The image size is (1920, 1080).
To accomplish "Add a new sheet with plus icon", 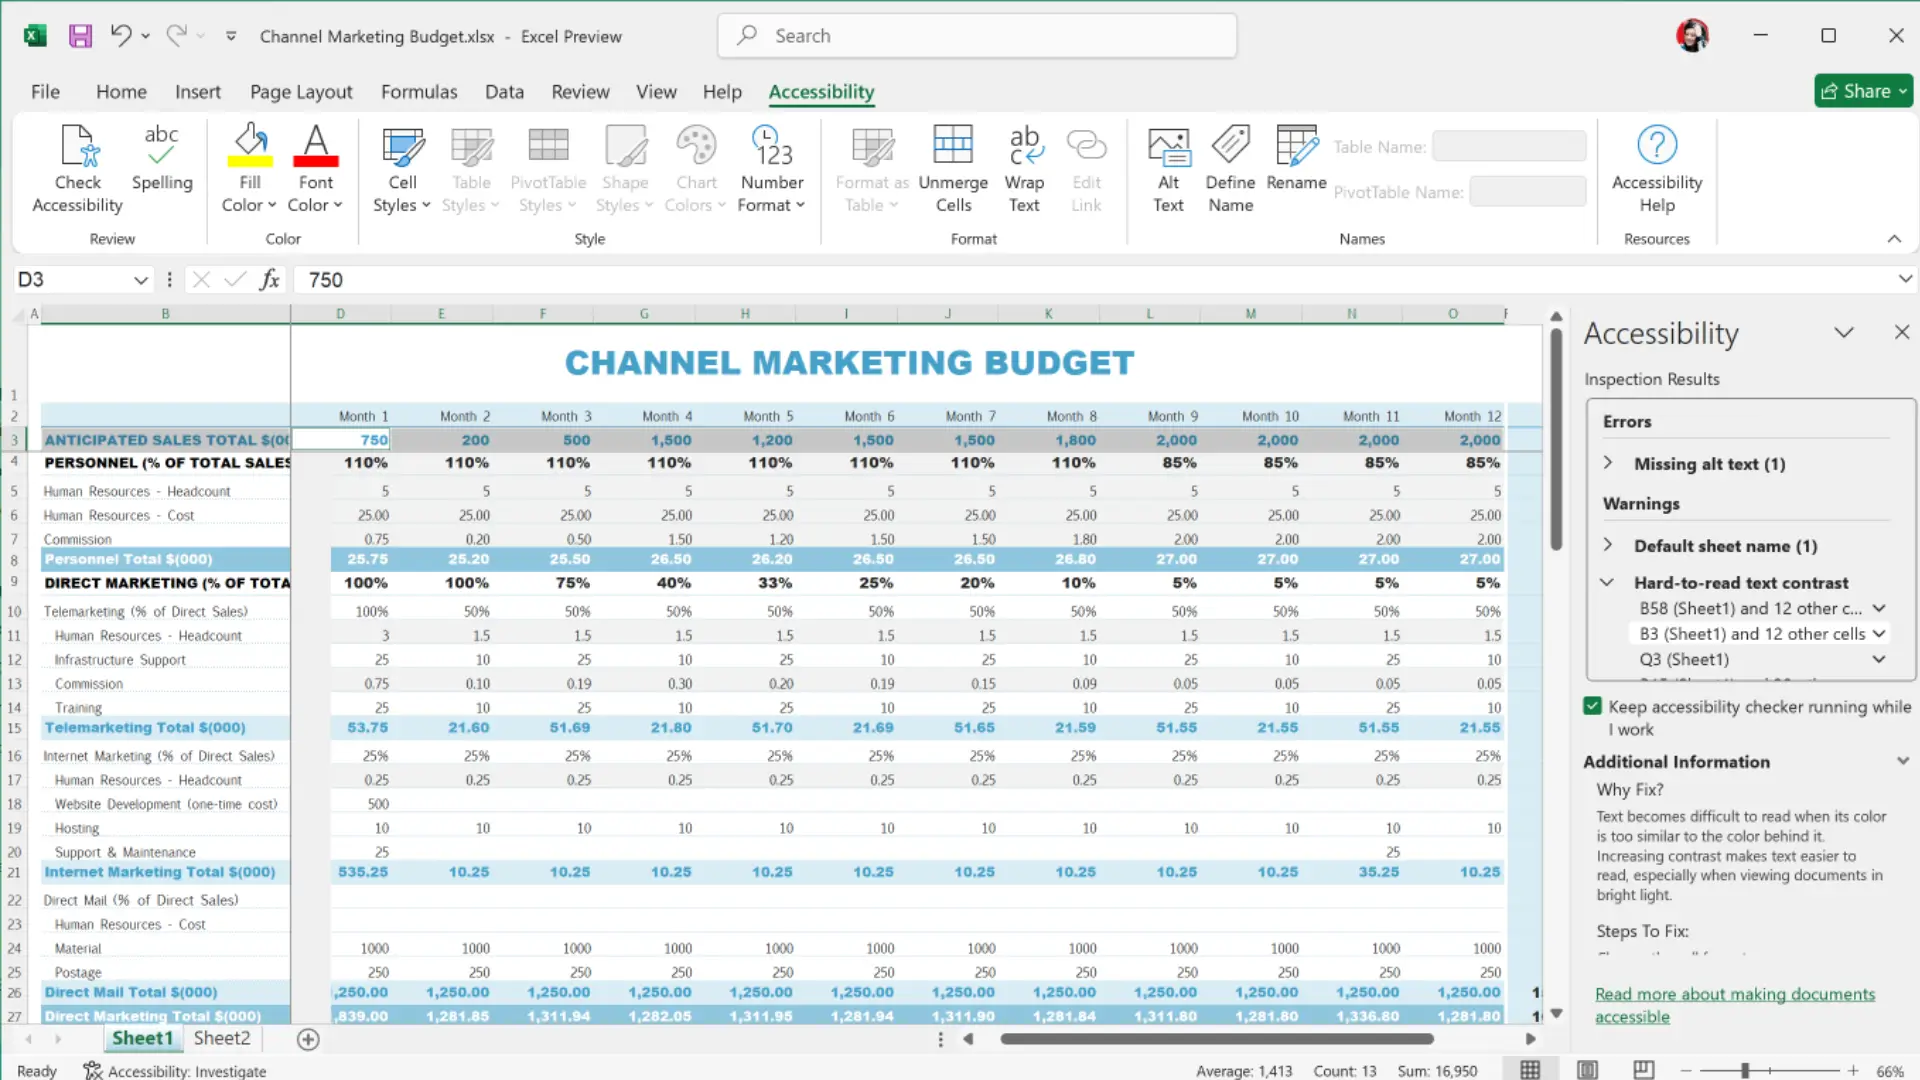I will pos(308,1039).
